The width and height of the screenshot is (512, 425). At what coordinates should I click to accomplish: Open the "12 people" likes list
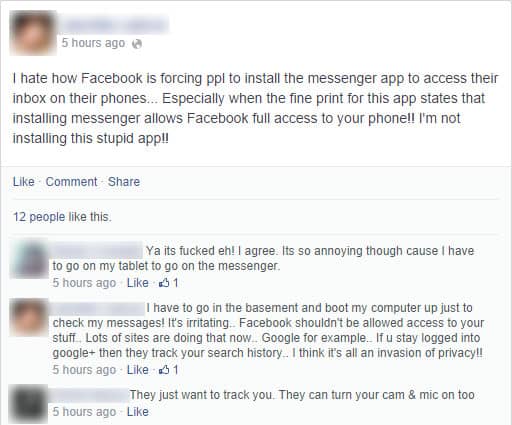tap(39, 217)
